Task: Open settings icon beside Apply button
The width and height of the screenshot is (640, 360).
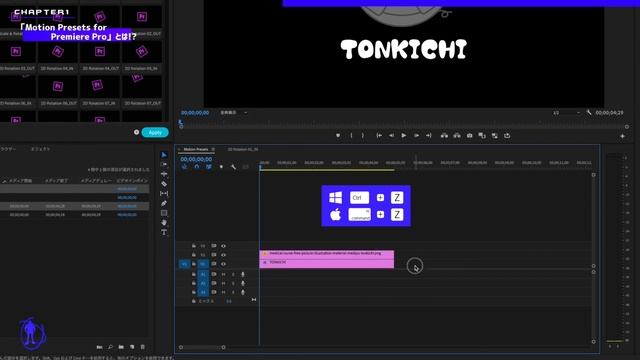Action: pos(136,132)
